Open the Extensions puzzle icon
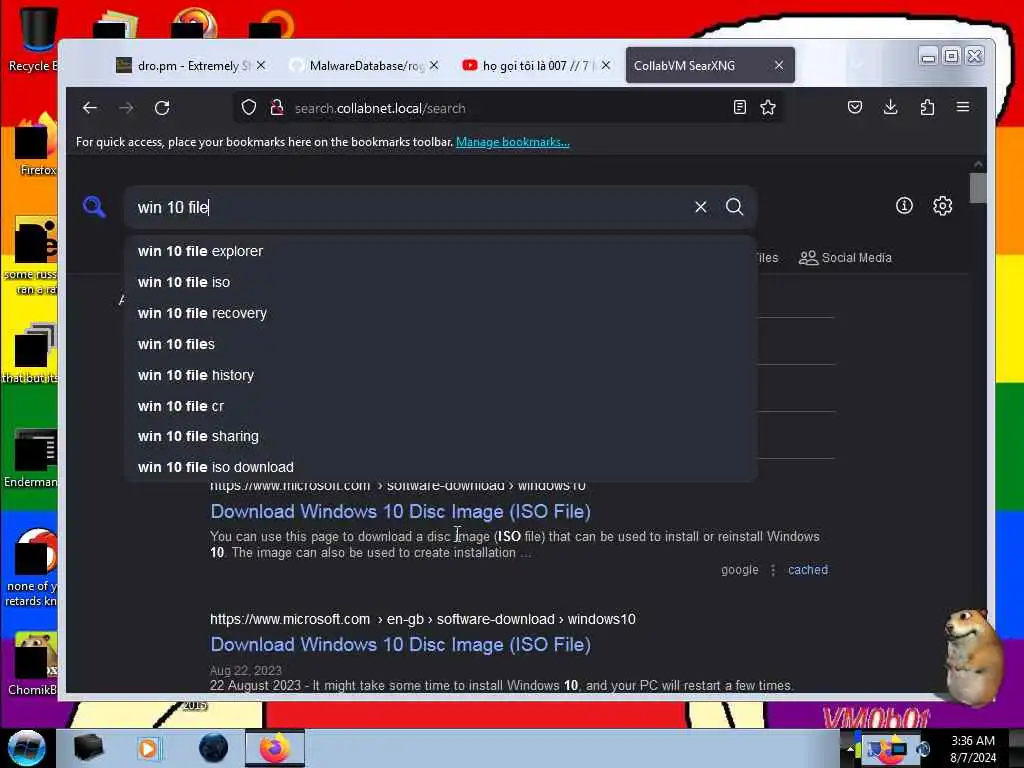This screenshot has height=768, width=1024. [927, 108]
